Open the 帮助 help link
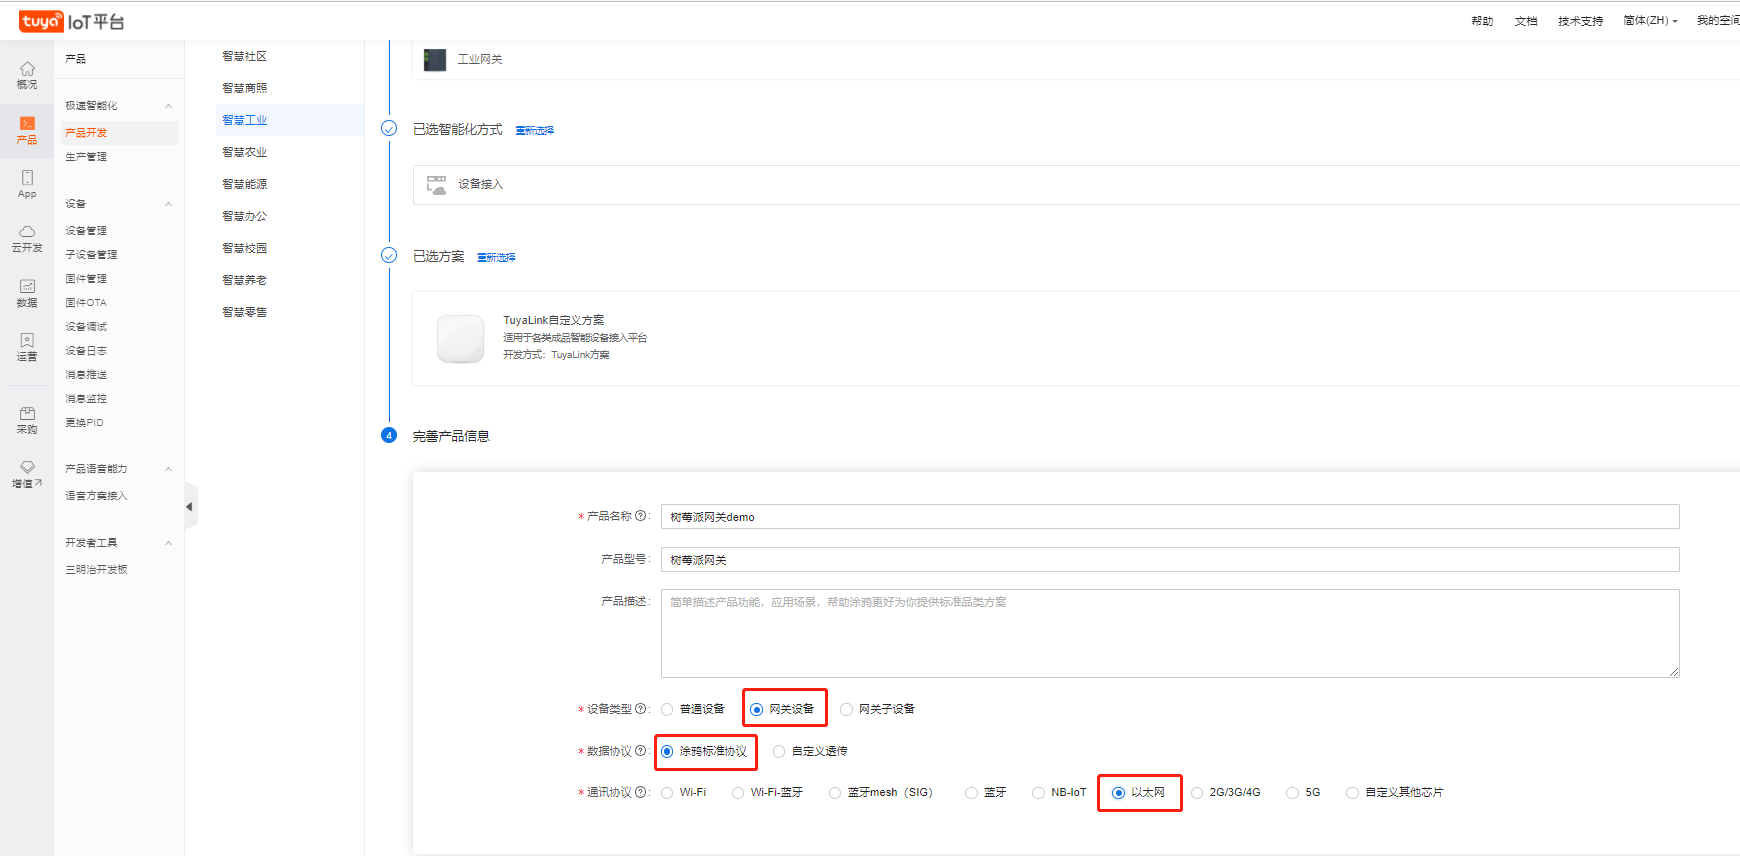The width and height of the screenshot is (1740, 856). point(1482,21)
